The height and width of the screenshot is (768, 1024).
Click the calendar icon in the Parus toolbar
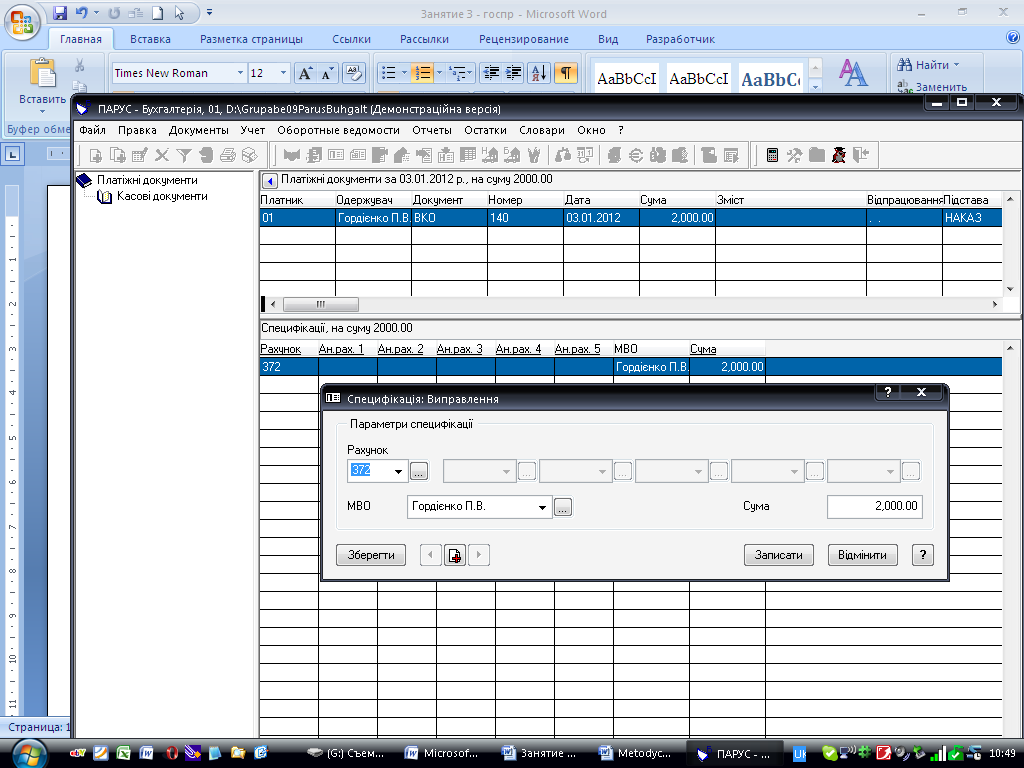585,155
